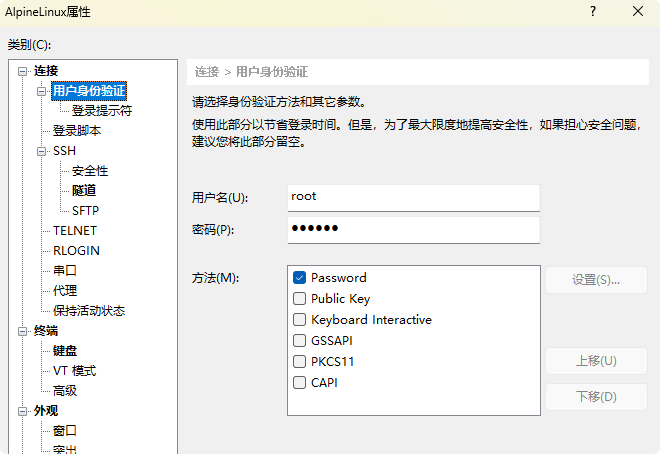The image size is (660, 454).
Task: Click the 设置(S)... button
Action: 596,280
